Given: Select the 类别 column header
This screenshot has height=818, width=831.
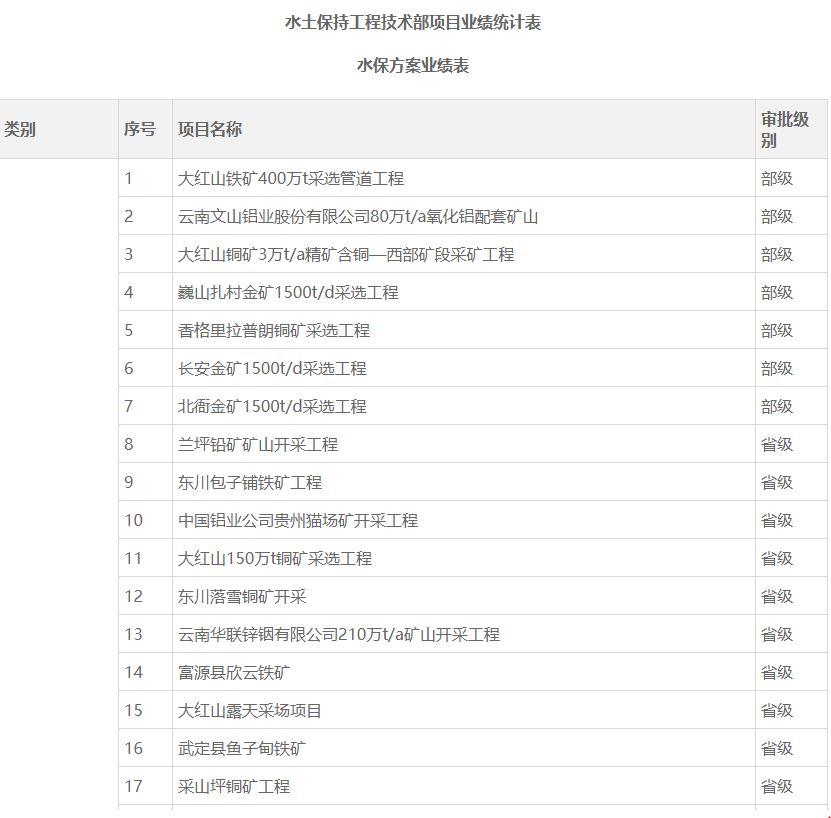Looking at the screenshot, I should (x=20, y=129).
